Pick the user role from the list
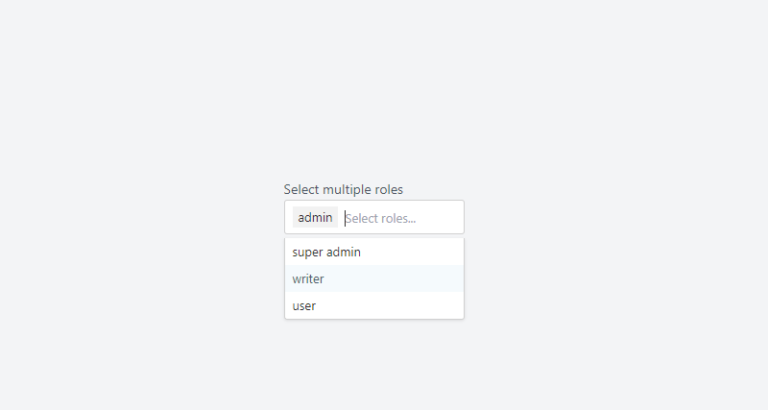Viewport: 768px width, 410px height. point(374,306)
